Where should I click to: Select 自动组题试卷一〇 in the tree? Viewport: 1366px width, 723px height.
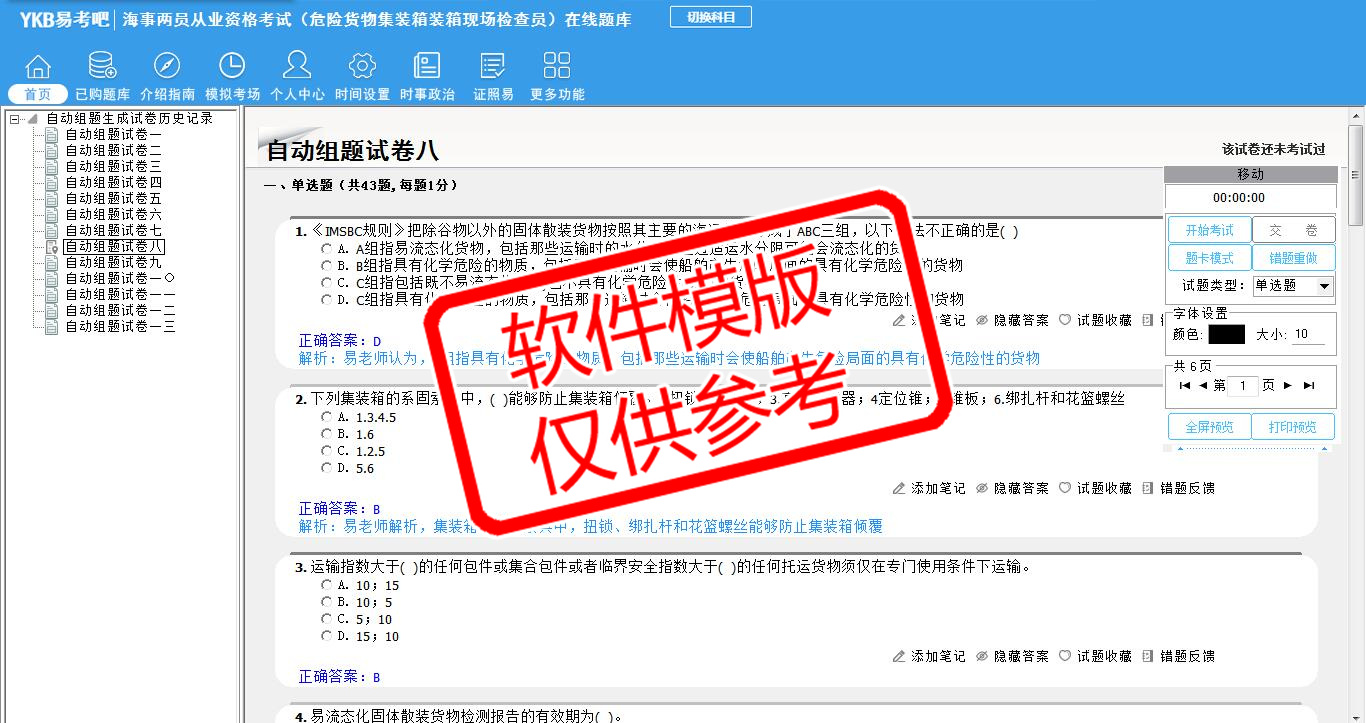pos(120,279)
